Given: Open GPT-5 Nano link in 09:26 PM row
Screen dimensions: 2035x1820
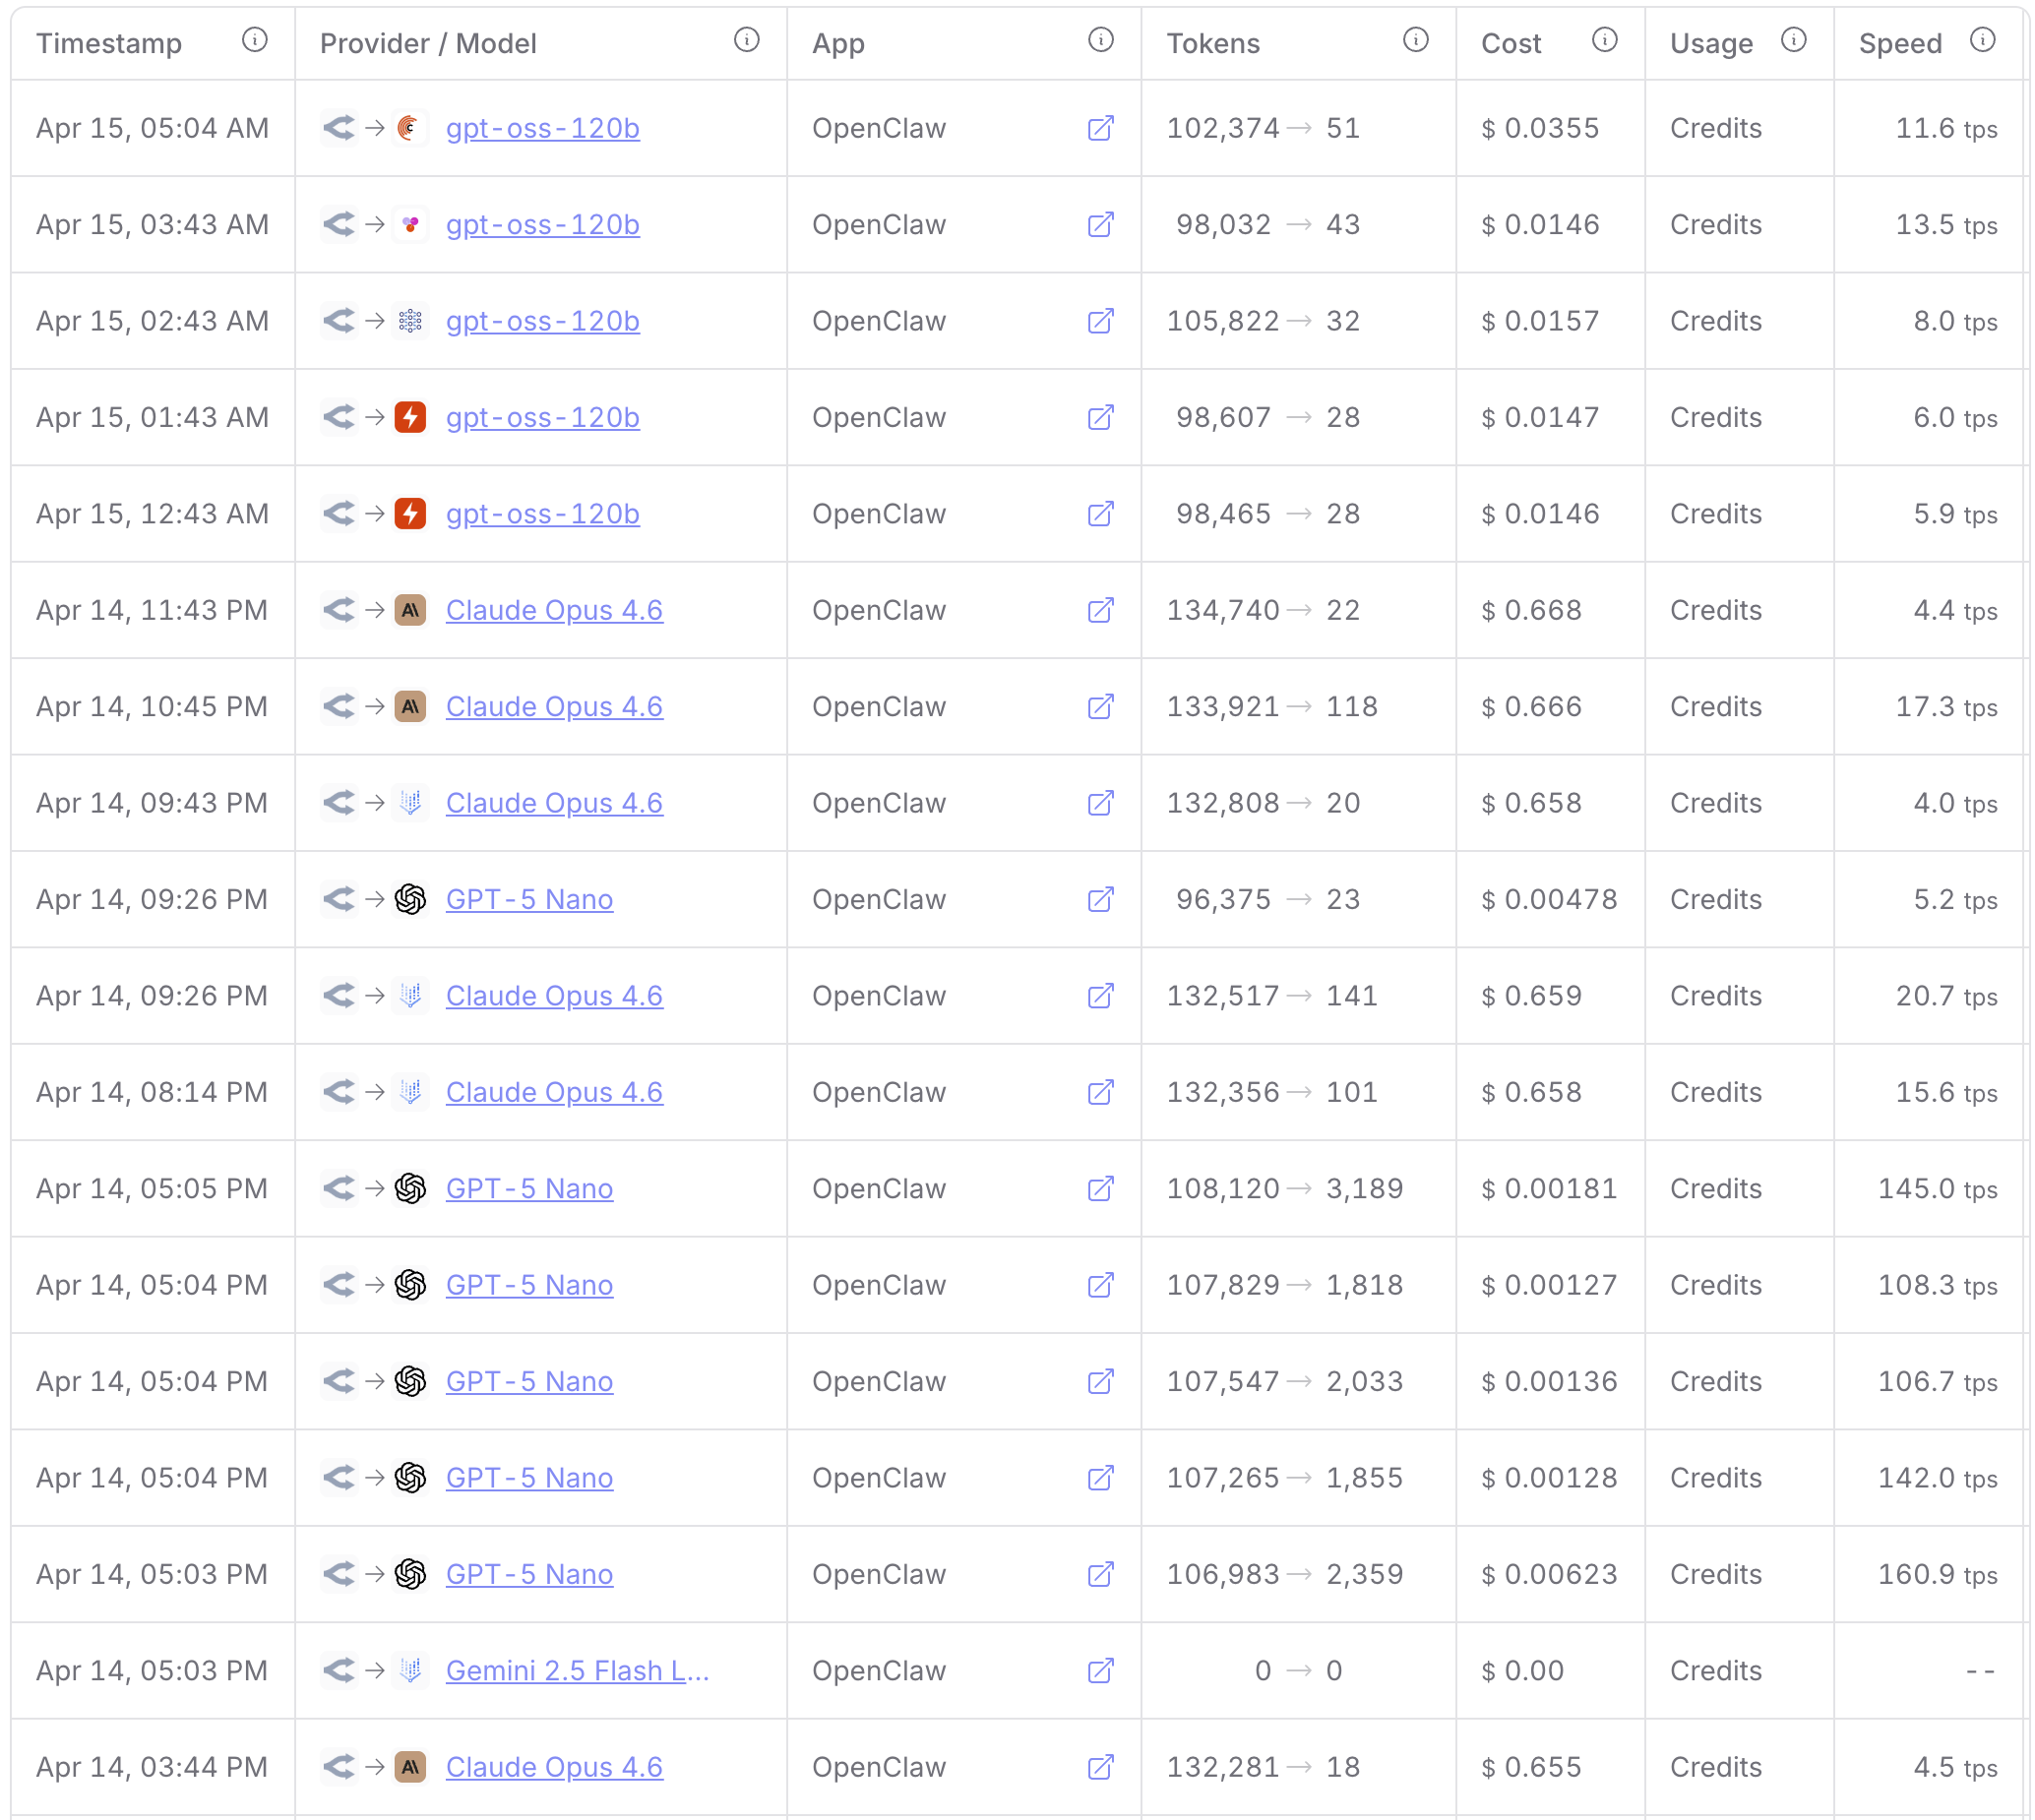Looking at the screenshot, I should pos(529,900).
